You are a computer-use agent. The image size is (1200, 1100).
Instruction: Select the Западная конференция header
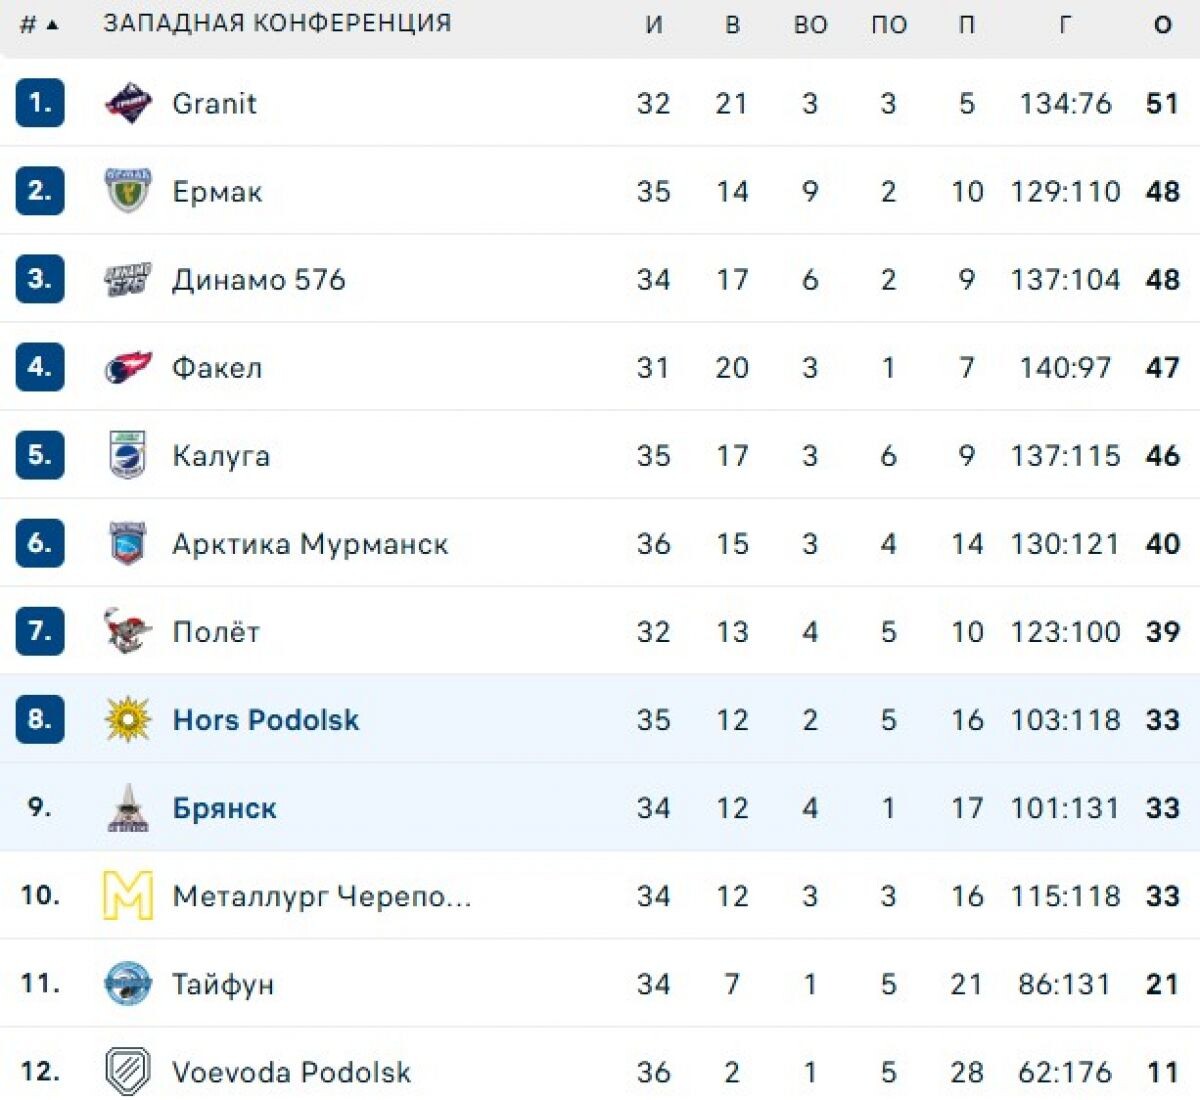(277, 23)
